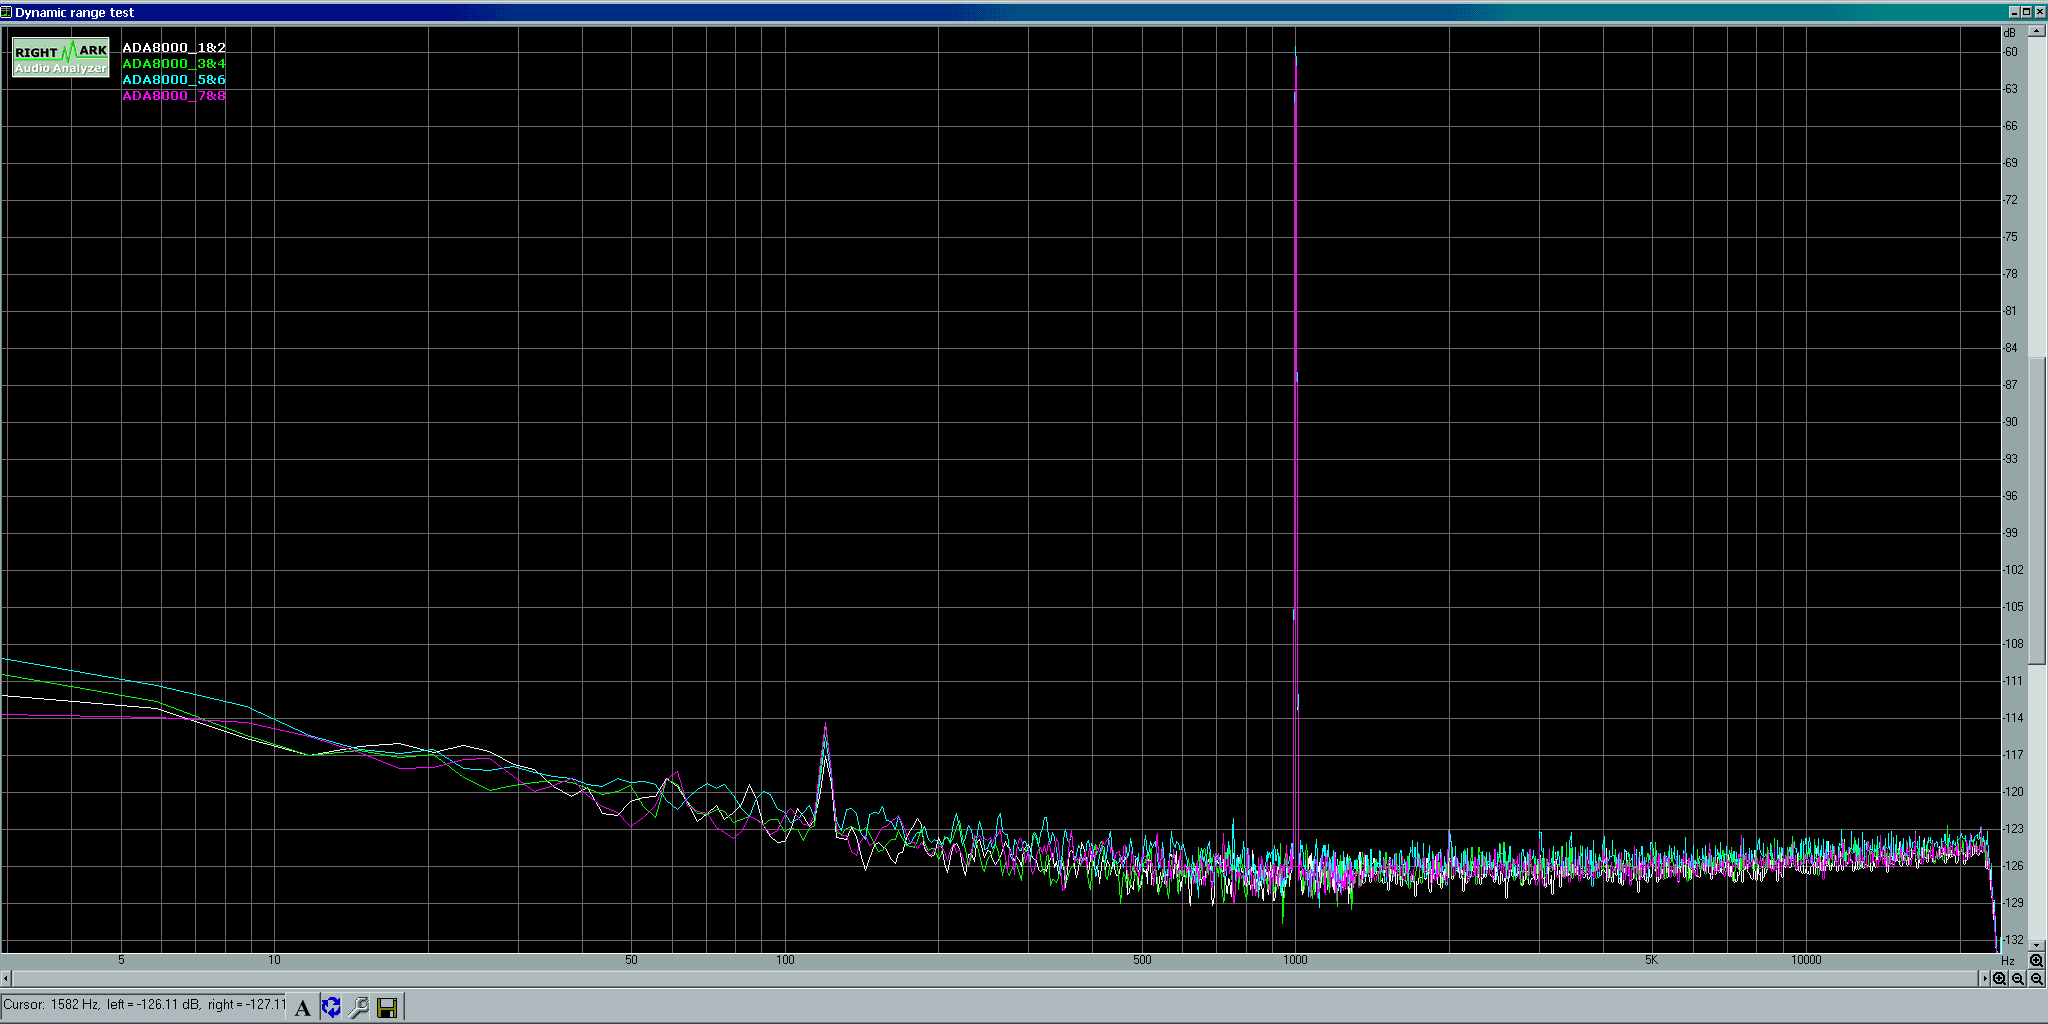Screen dimensions: 2048x1024
Task: Click the 1000 Hz peak on the spectrum
Action: [x=1296, y=60]
